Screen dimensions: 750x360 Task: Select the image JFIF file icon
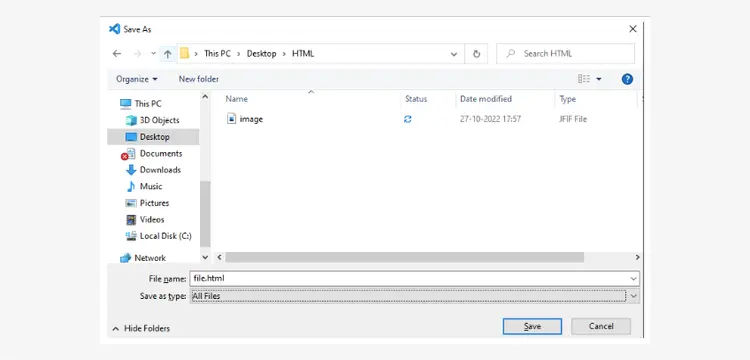click(x=231, y=119)
